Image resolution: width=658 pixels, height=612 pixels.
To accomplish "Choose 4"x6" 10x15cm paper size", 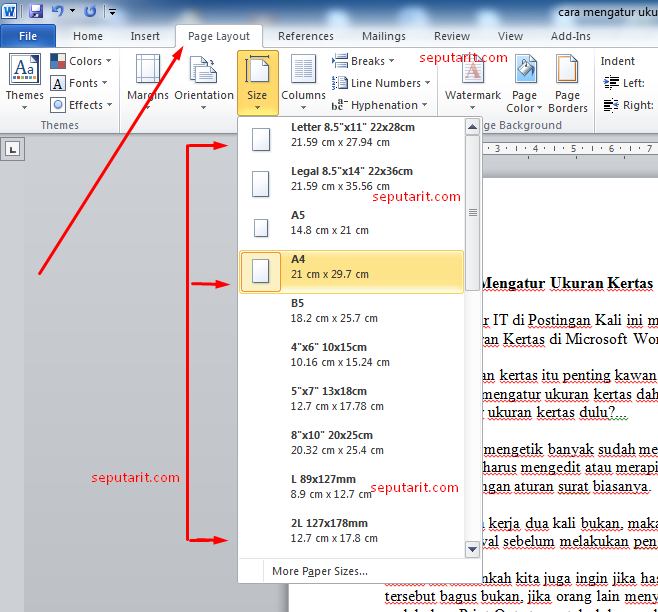I will click(x=352, y=359).
